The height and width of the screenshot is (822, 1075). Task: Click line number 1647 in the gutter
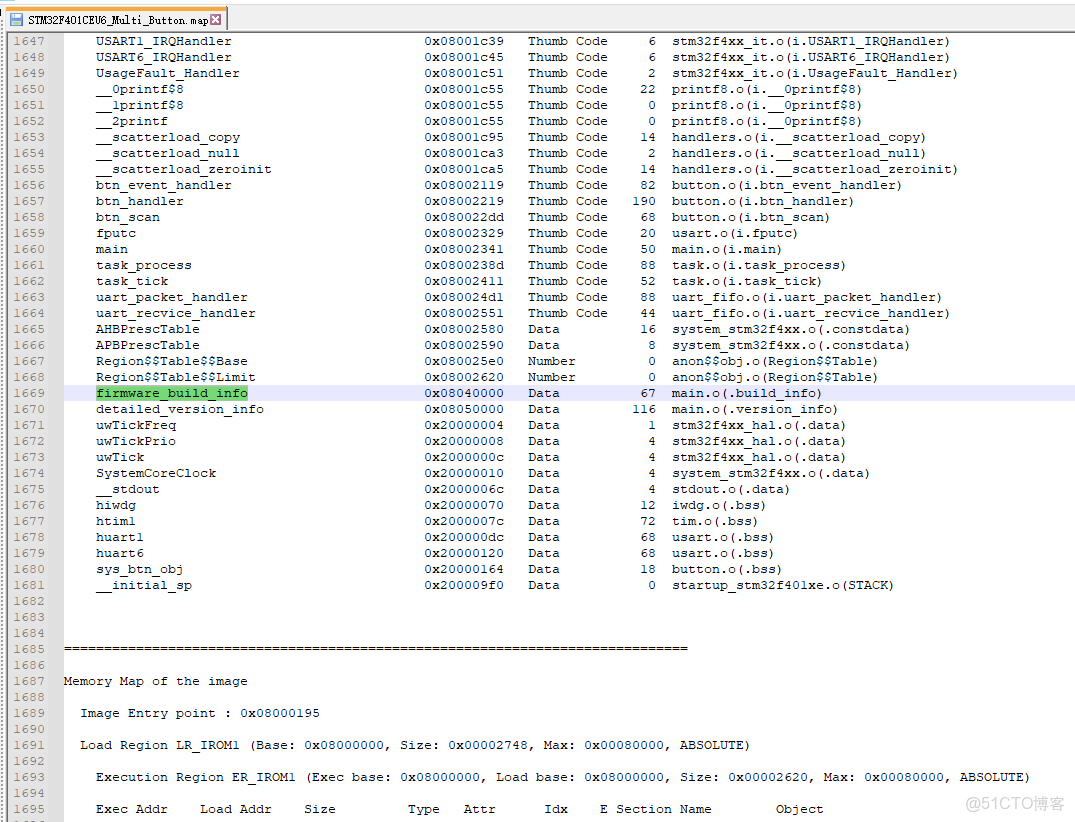pyautogui.click(x=29, y=41)
